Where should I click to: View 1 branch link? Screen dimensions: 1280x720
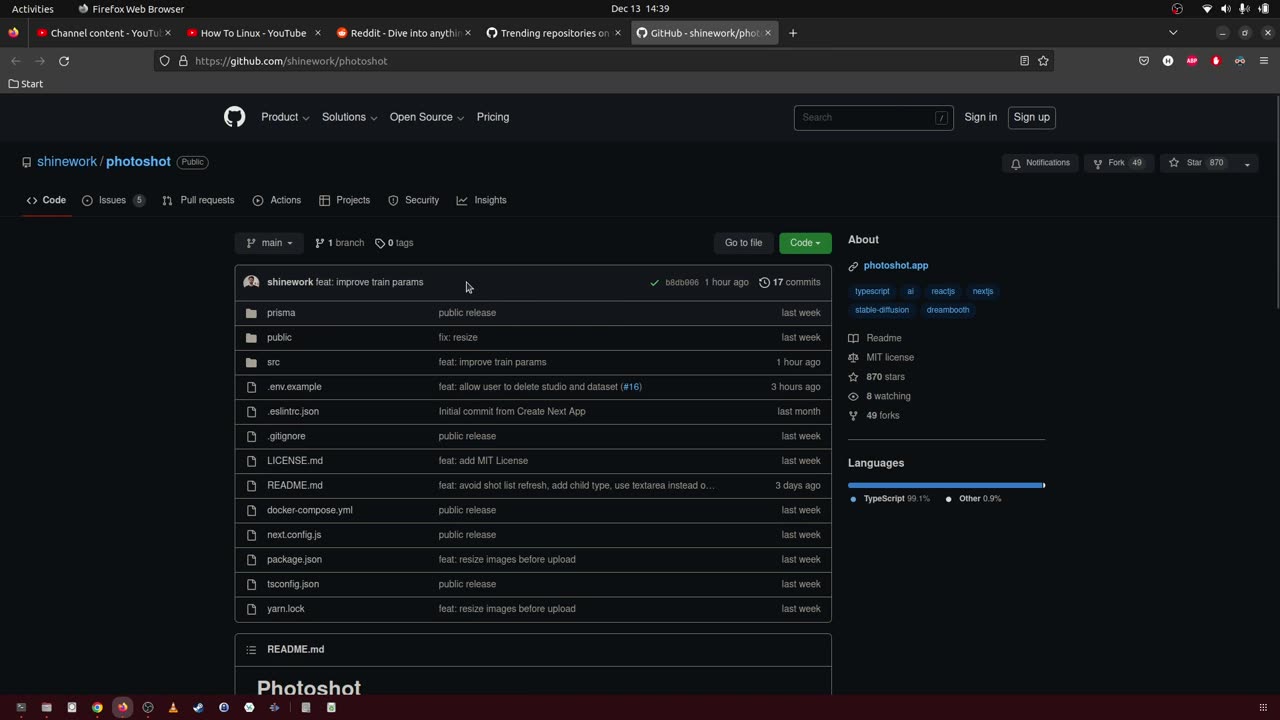coord(339,243)
